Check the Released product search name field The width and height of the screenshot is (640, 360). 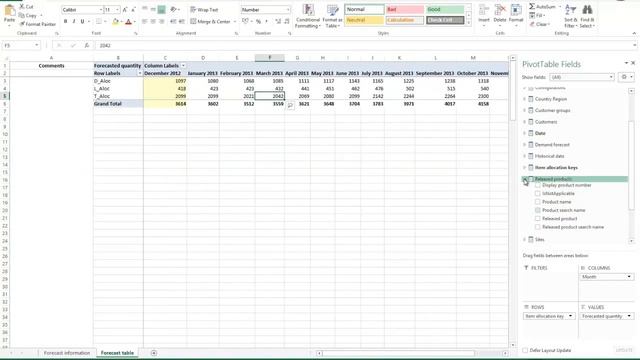(538, 227)
